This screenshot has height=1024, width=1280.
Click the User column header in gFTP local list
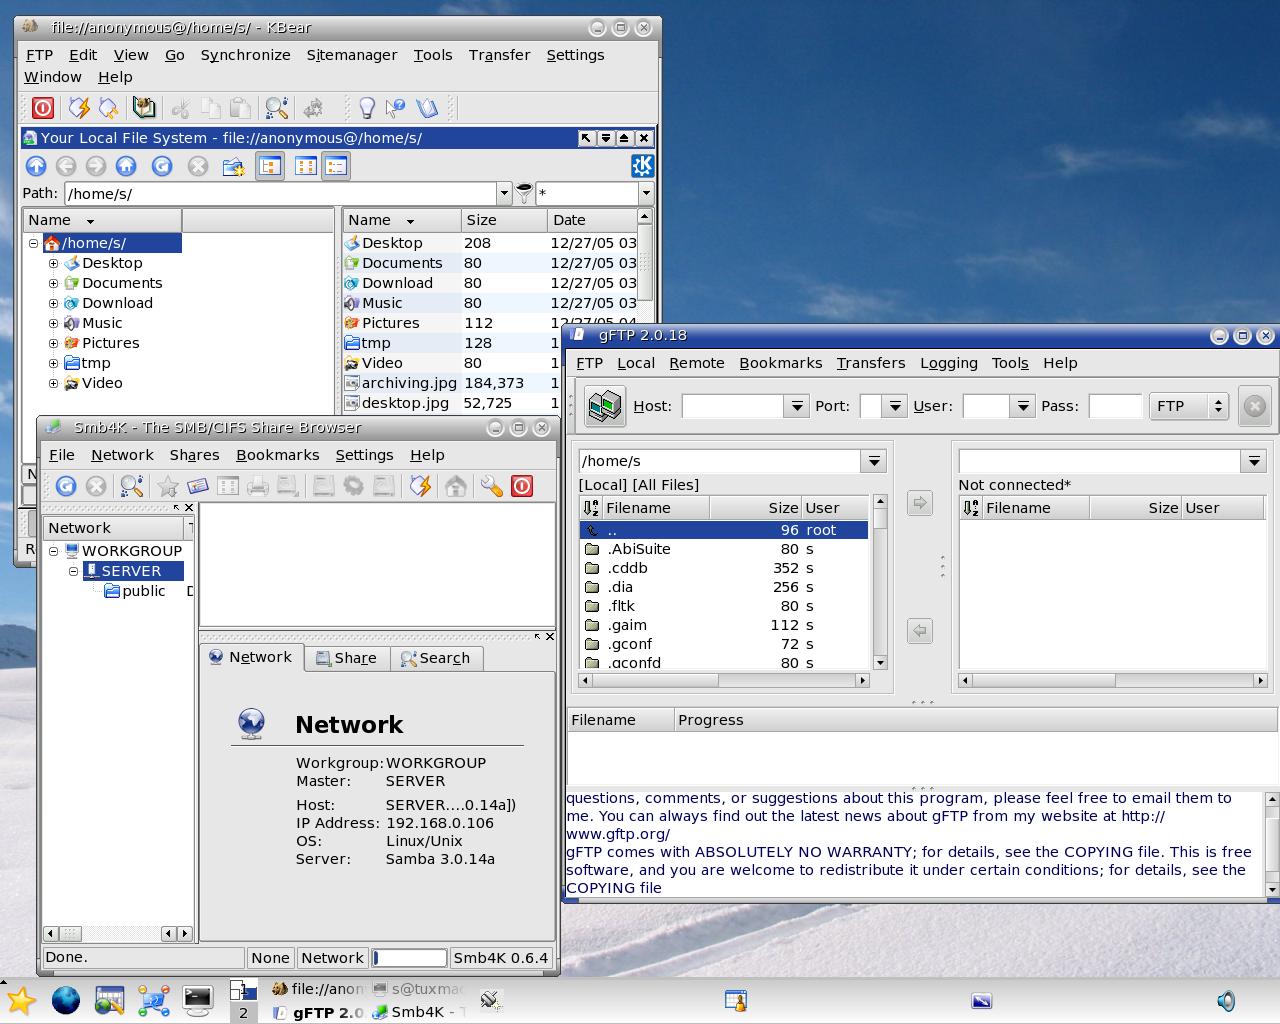(x=835, y=508)
